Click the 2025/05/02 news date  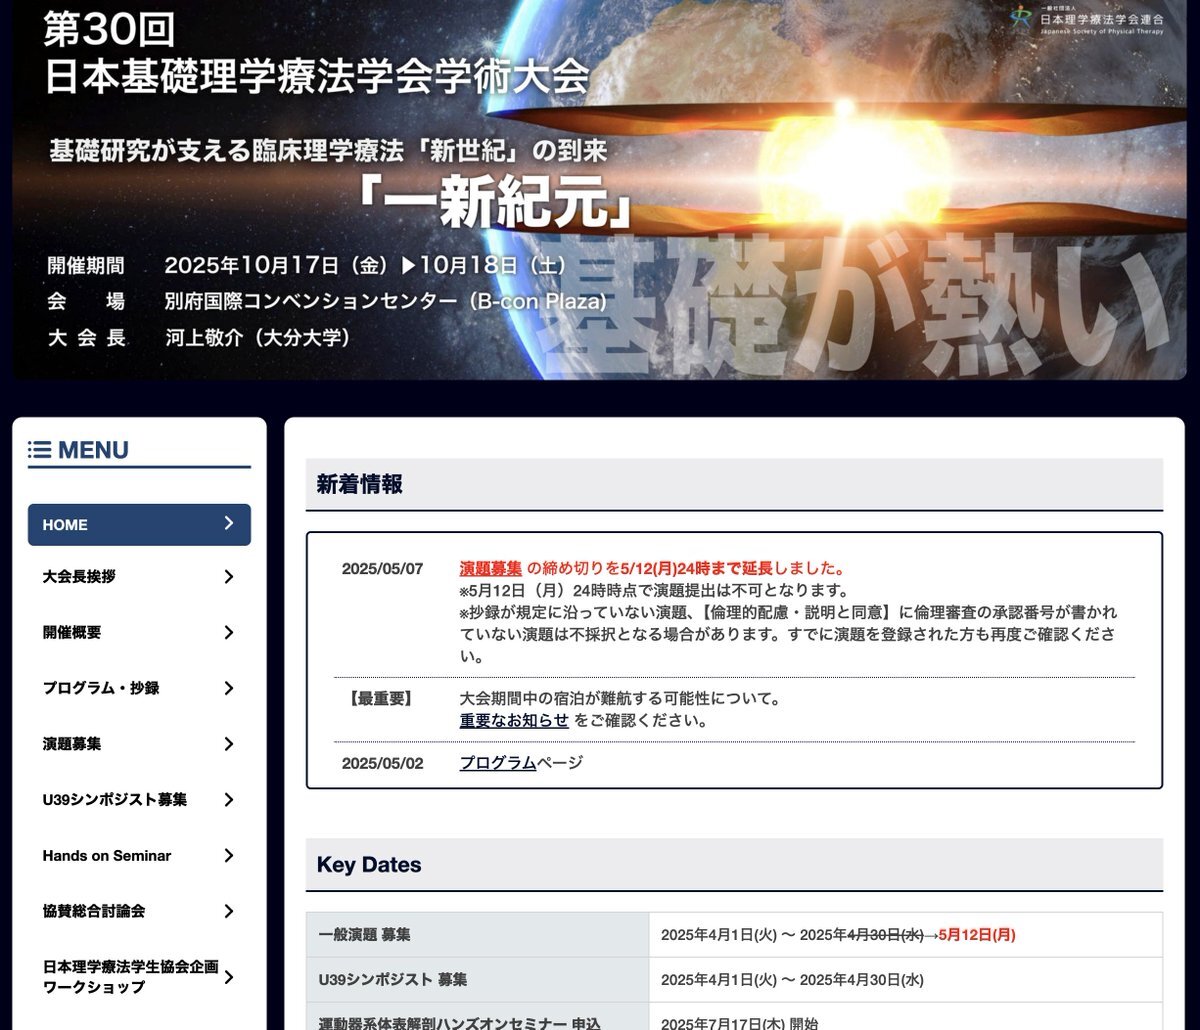click(x=382, y=763)
